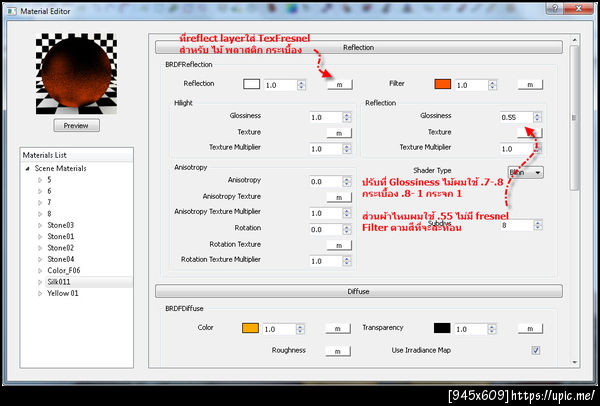Image resolution: width=600 pixels, height=406 pixels.
Task: Click the Material Editor title bar icon
Action: (12, 11)
